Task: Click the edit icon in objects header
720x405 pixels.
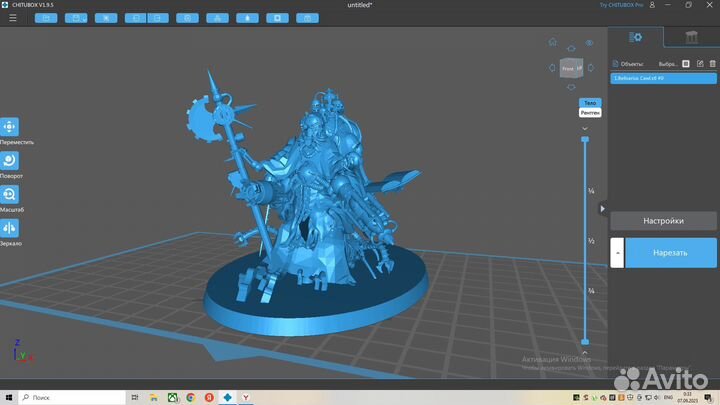Action: click(x=700, y=64)
